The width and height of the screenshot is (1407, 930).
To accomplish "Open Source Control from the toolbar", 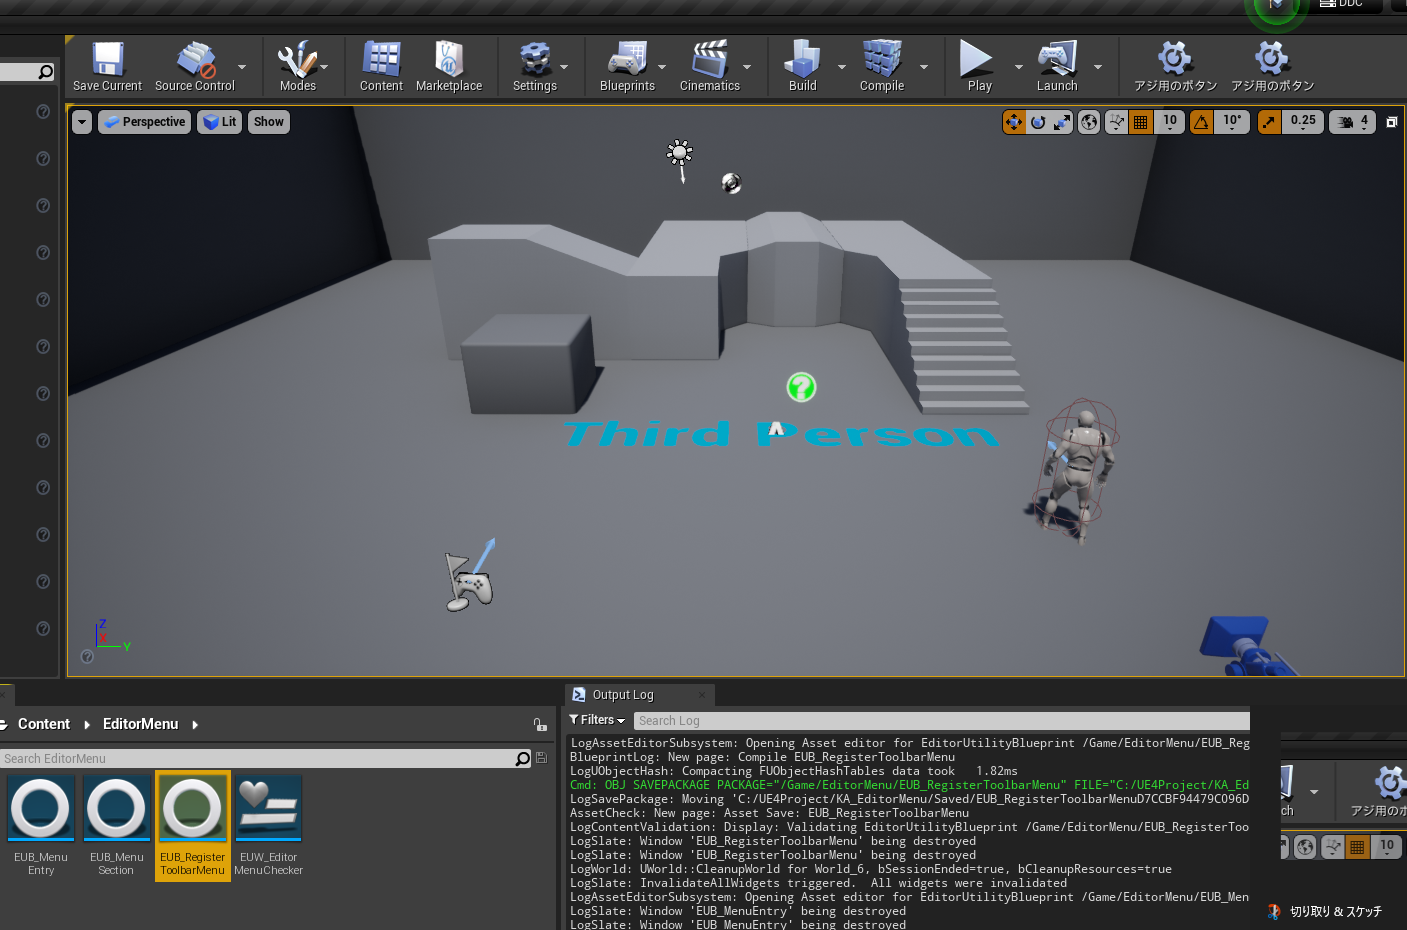I will (195, 67).
